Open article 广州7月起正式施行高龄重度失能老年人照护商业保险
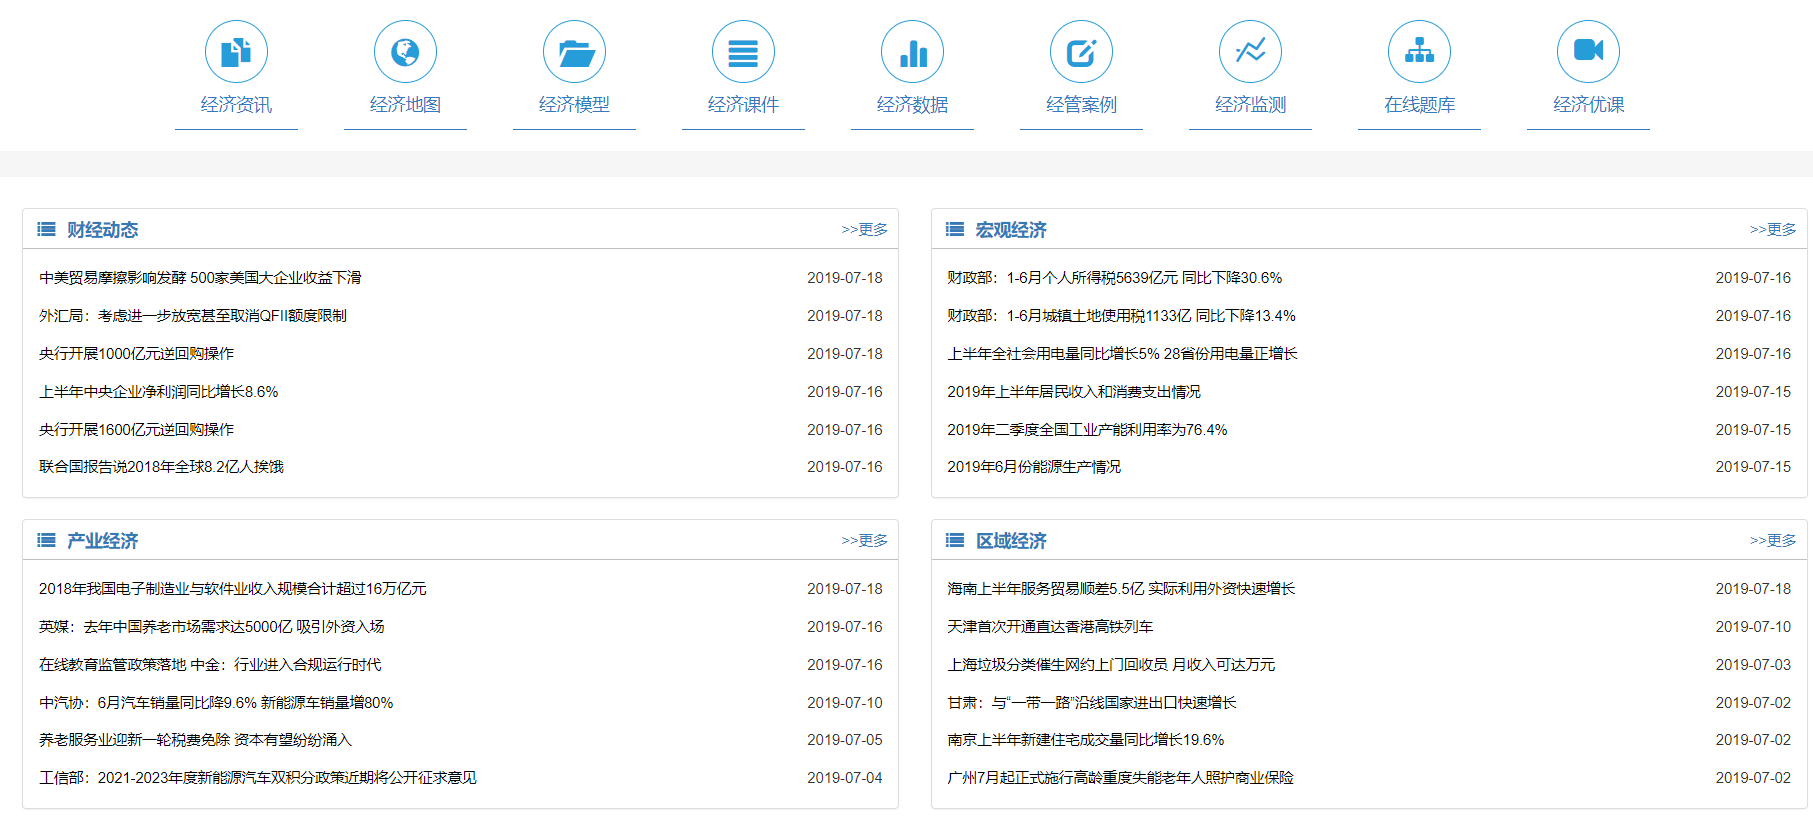Screen dimensions: 1813x816 1120,778
